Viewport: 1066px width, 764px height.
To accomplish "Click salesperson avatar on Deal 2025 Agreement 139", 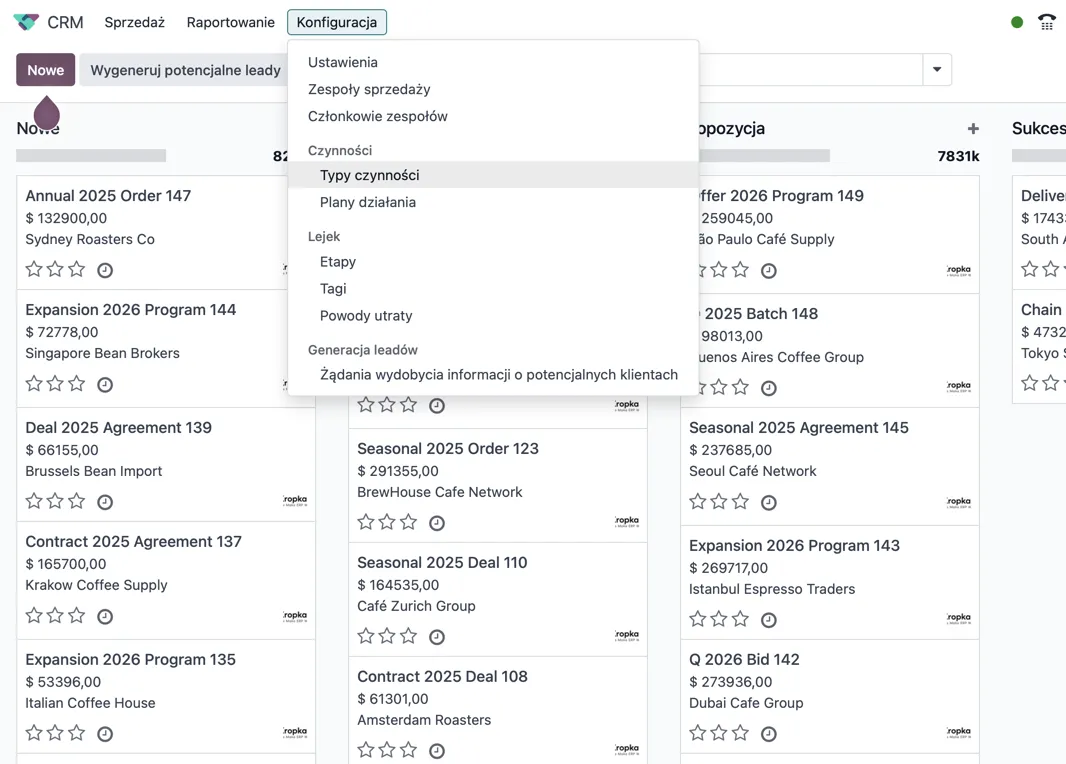I will point(295,501).
